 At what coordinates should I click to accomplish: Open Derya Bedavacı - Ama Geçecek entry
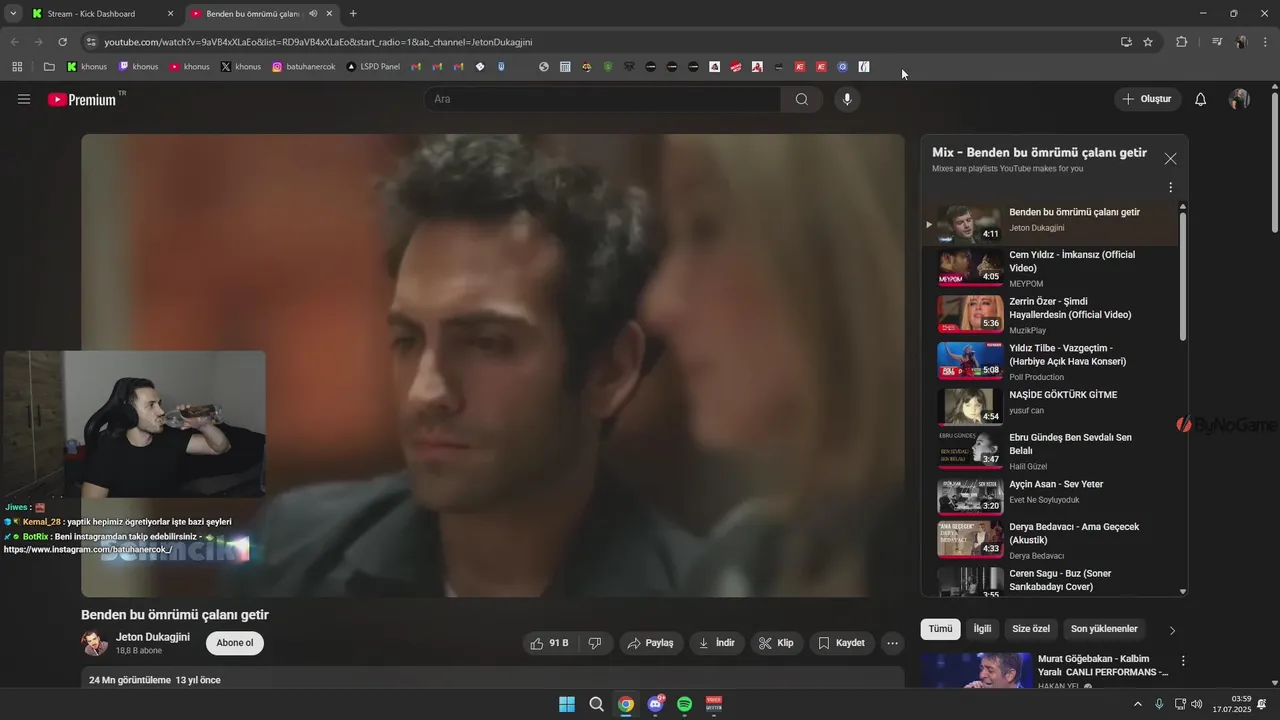pyautogui.click(x=1050, y=540)
